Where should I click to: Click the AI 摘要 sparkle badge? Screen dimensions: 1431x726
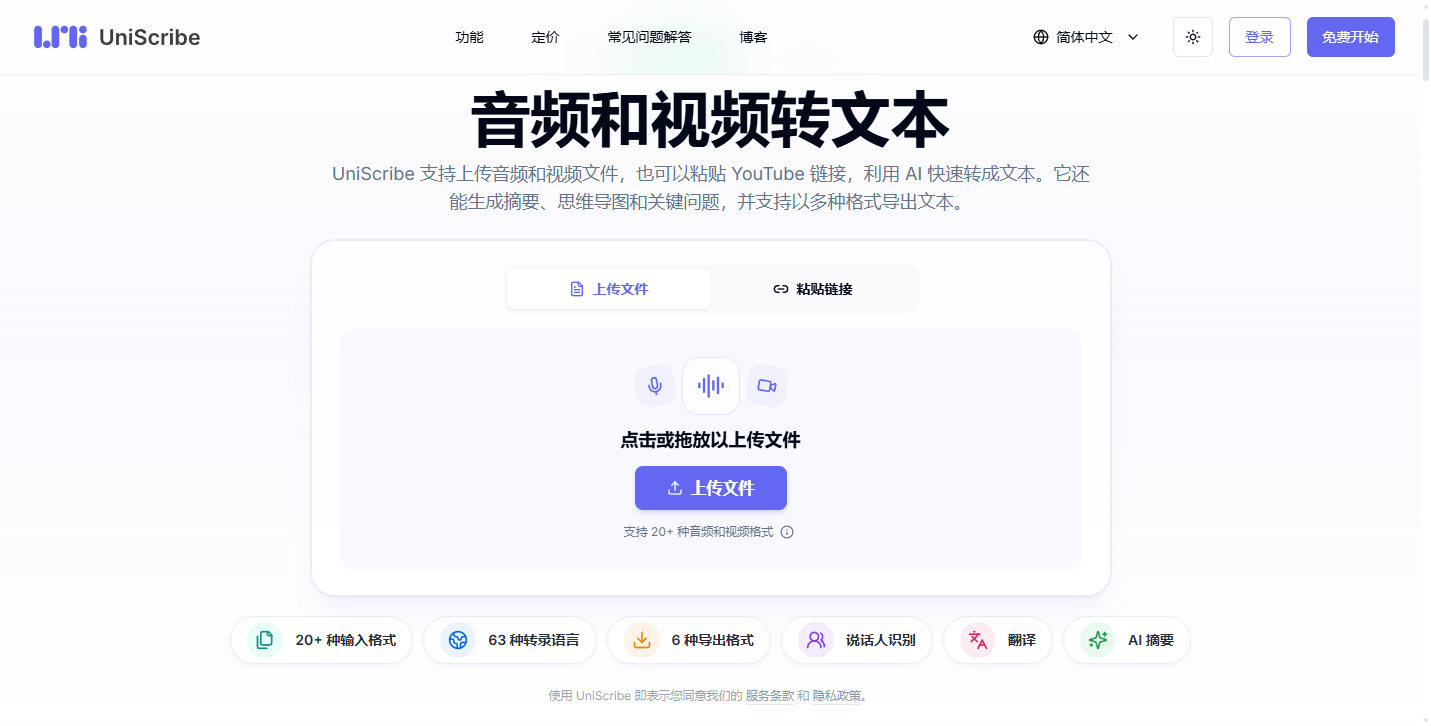[1127, 640]
